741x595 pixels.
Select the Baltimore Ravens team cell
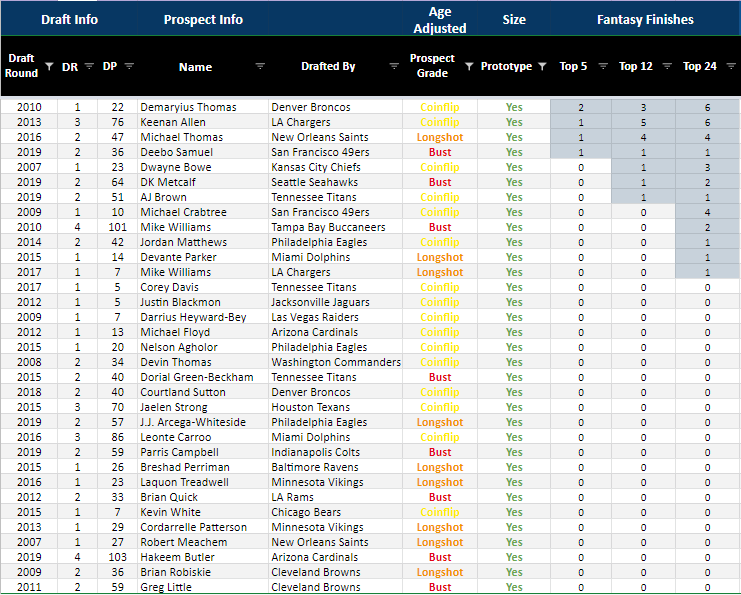[336, 467]
